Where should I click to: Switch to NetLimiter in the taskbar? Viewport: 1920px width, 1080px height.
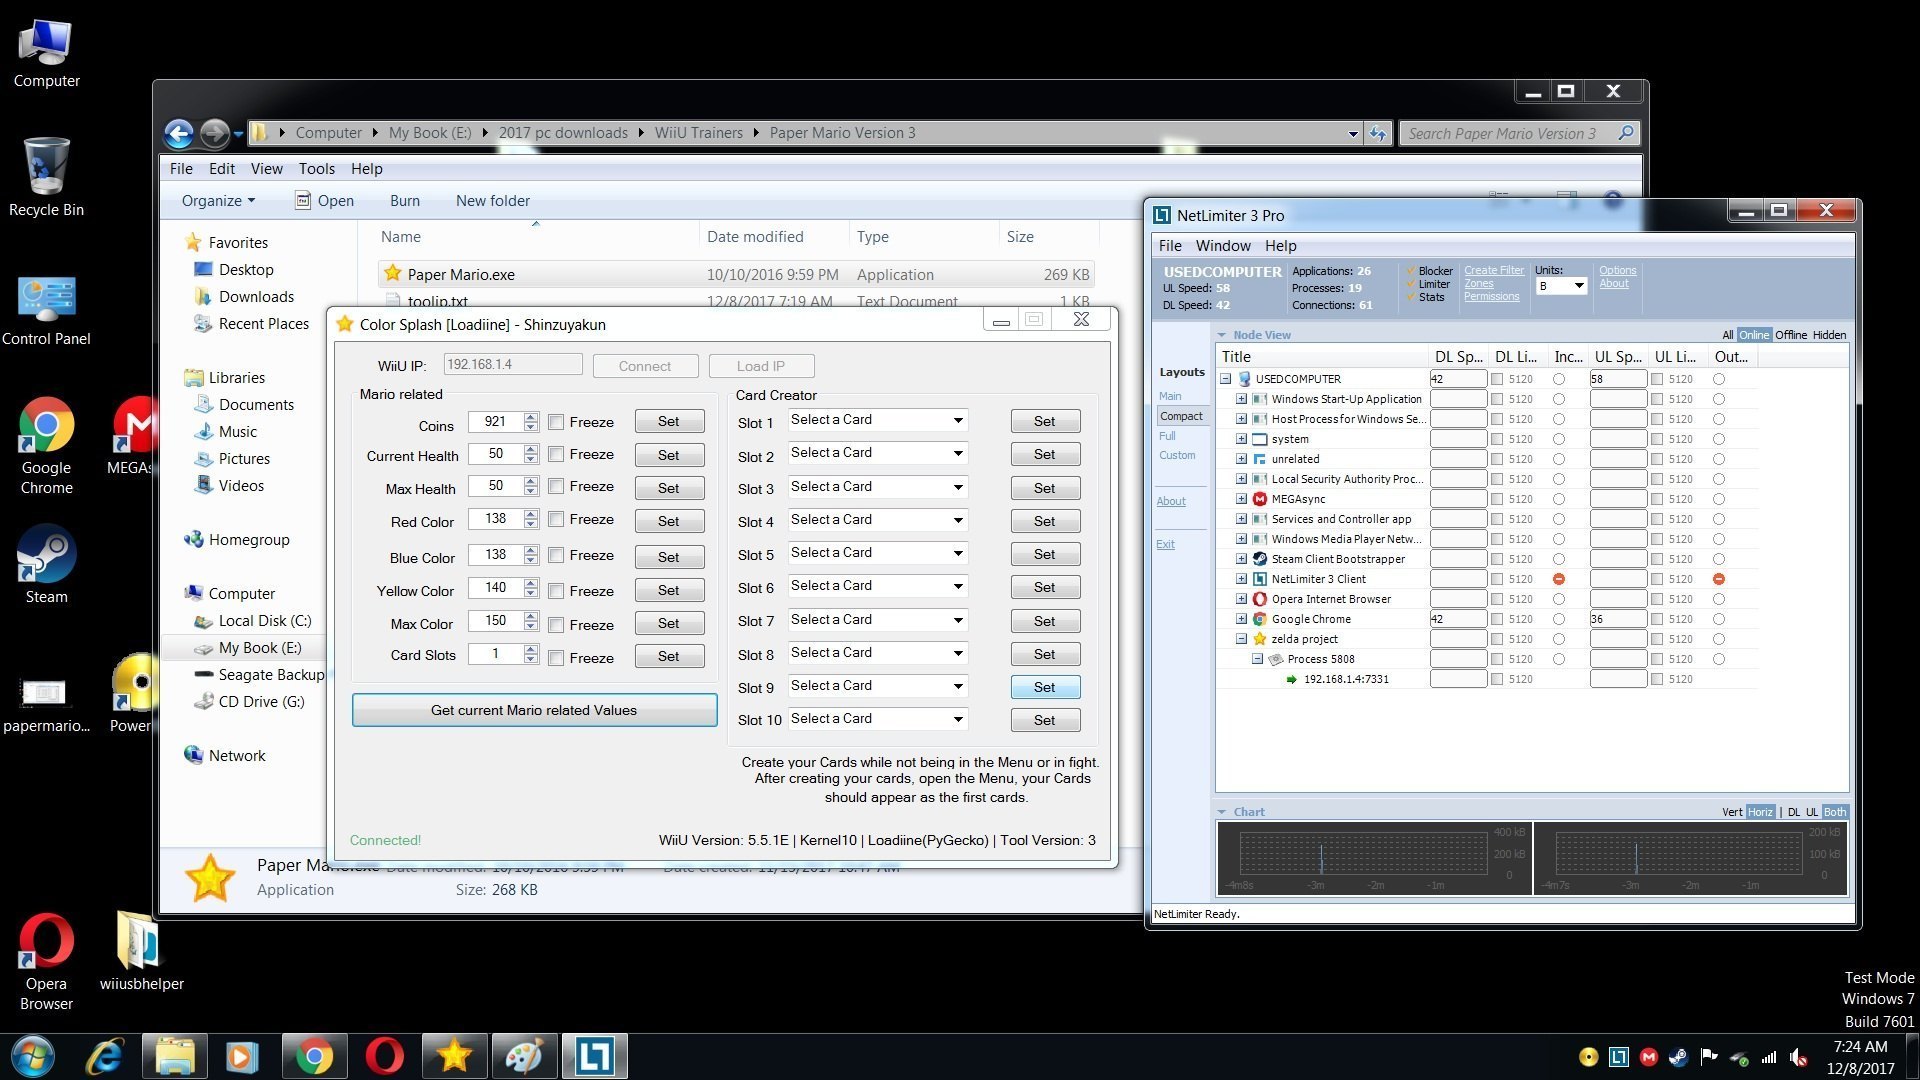tap(594, 1056)
